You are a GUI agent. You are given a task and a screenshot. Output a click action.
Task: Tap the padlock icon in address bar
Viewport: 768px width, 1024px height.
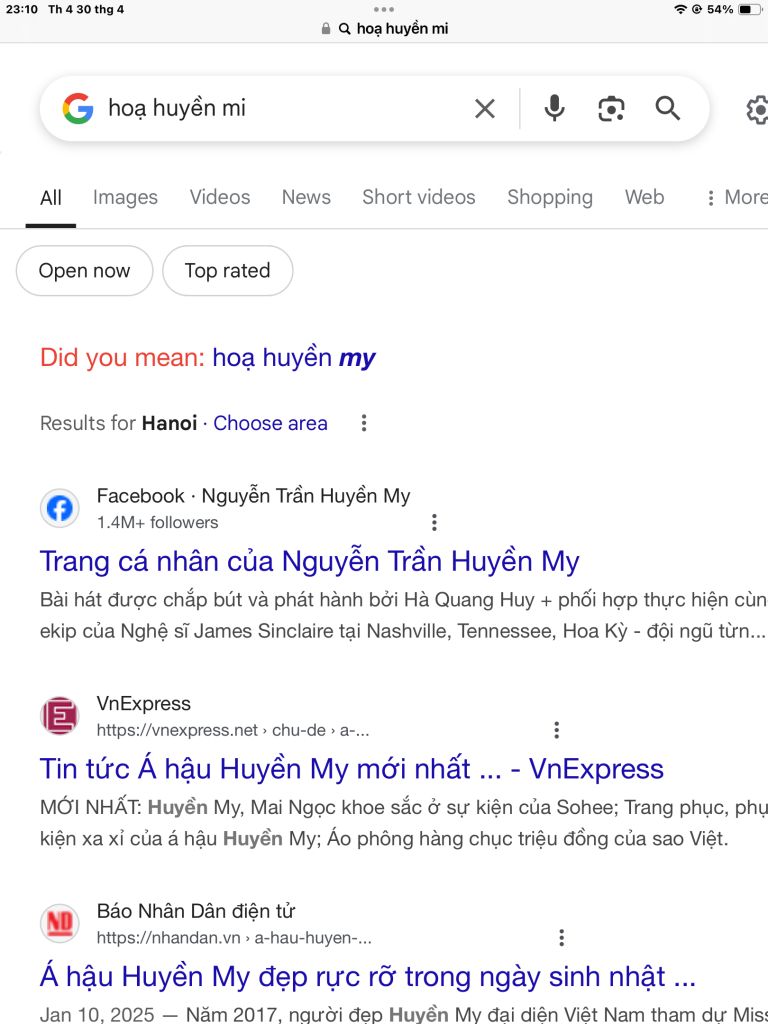tap(326, 29)
